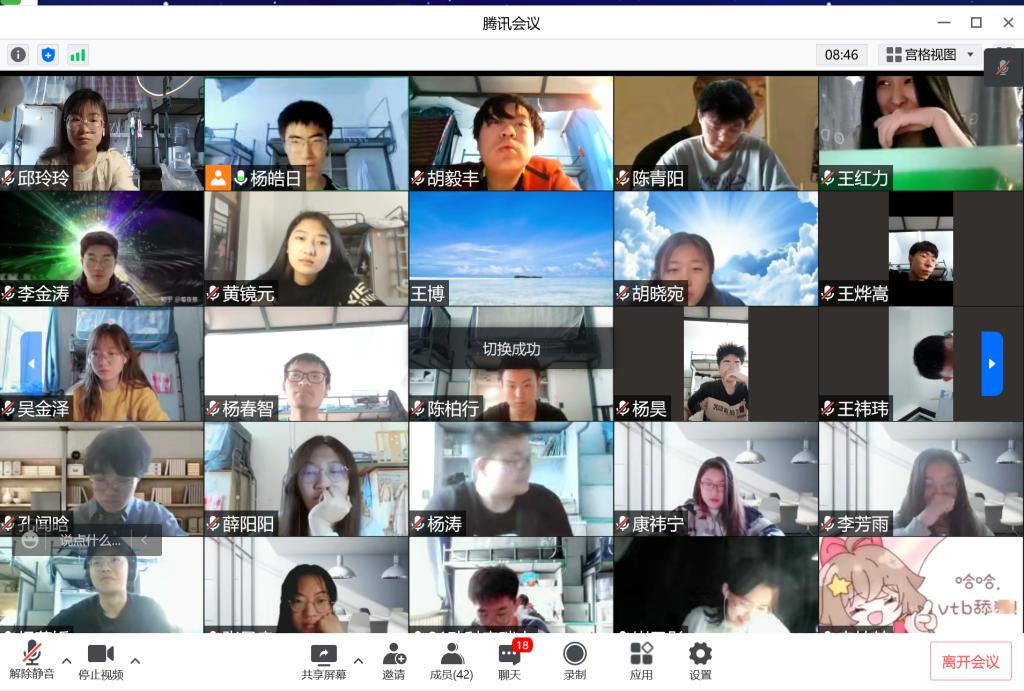Click the blue security shield icon
The width and height of the screenshot is (1024, 691).
pos(48,55)
